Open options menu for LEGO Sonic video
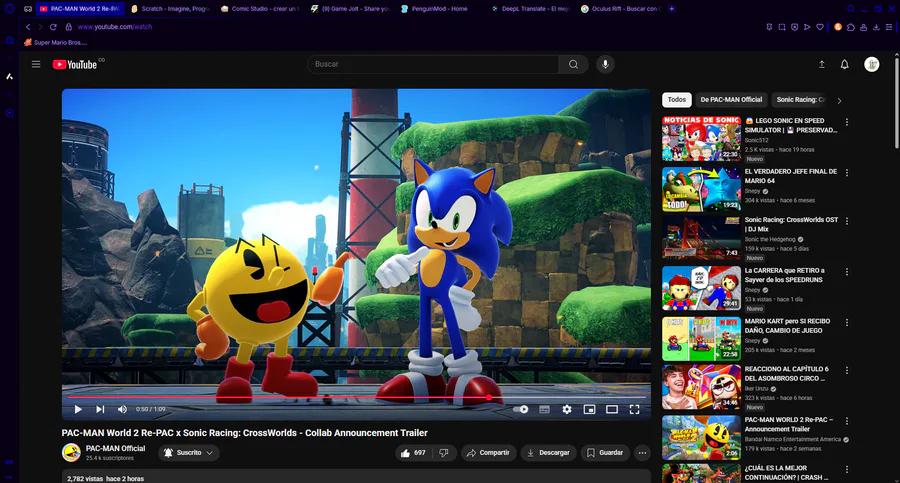The height and width of the screenshot is (483, 900). 847,122
